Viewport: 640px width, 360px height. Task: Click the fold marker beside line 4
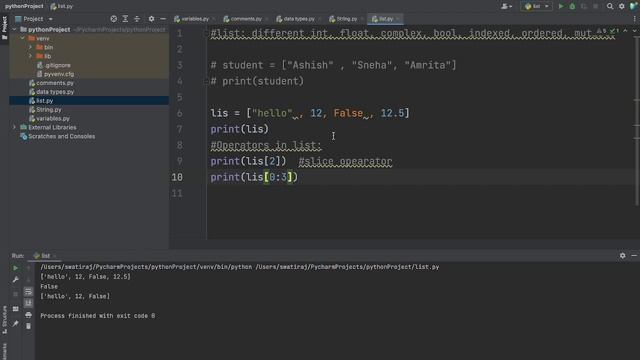pyautogui.click(x=206, y=81)
